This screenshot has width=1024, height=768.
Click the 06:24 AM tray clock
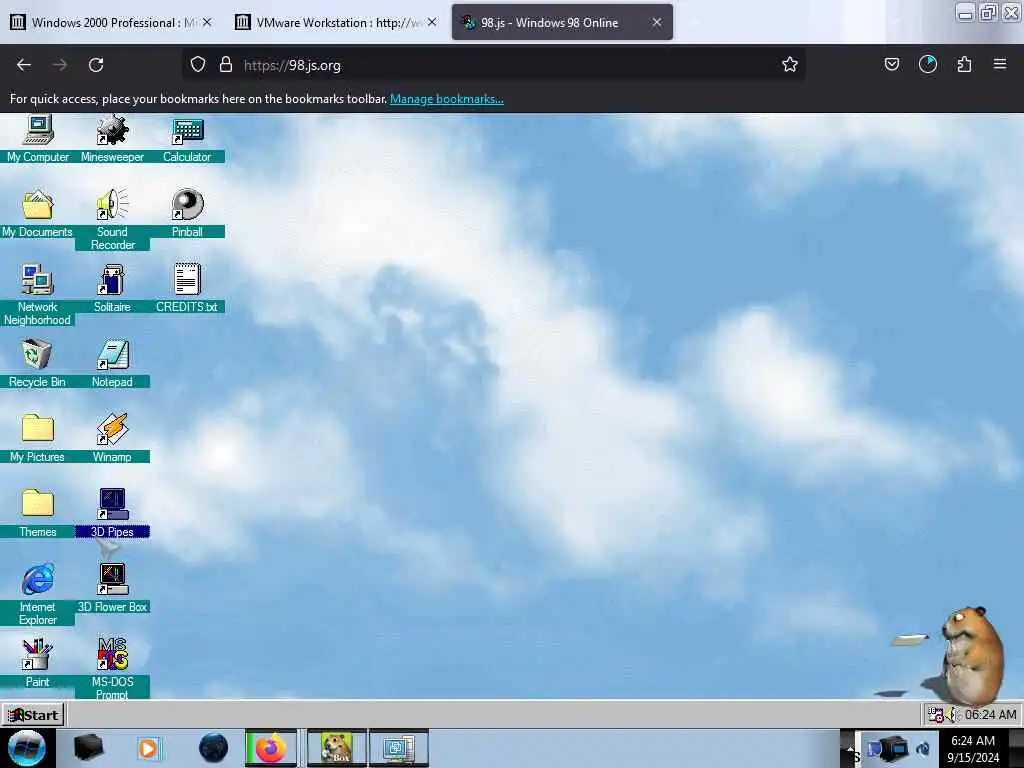pos(990,714)
